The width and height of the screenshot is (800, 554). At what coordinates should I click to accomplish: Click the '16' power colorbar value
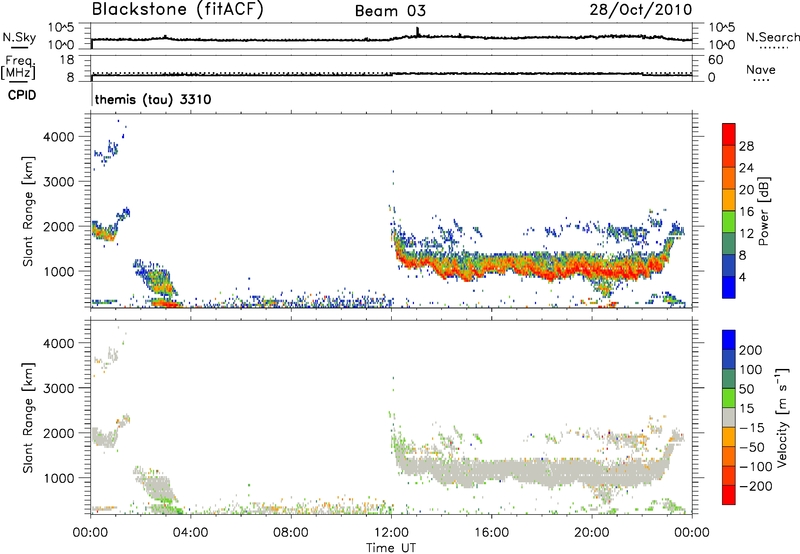click(746, 212)
